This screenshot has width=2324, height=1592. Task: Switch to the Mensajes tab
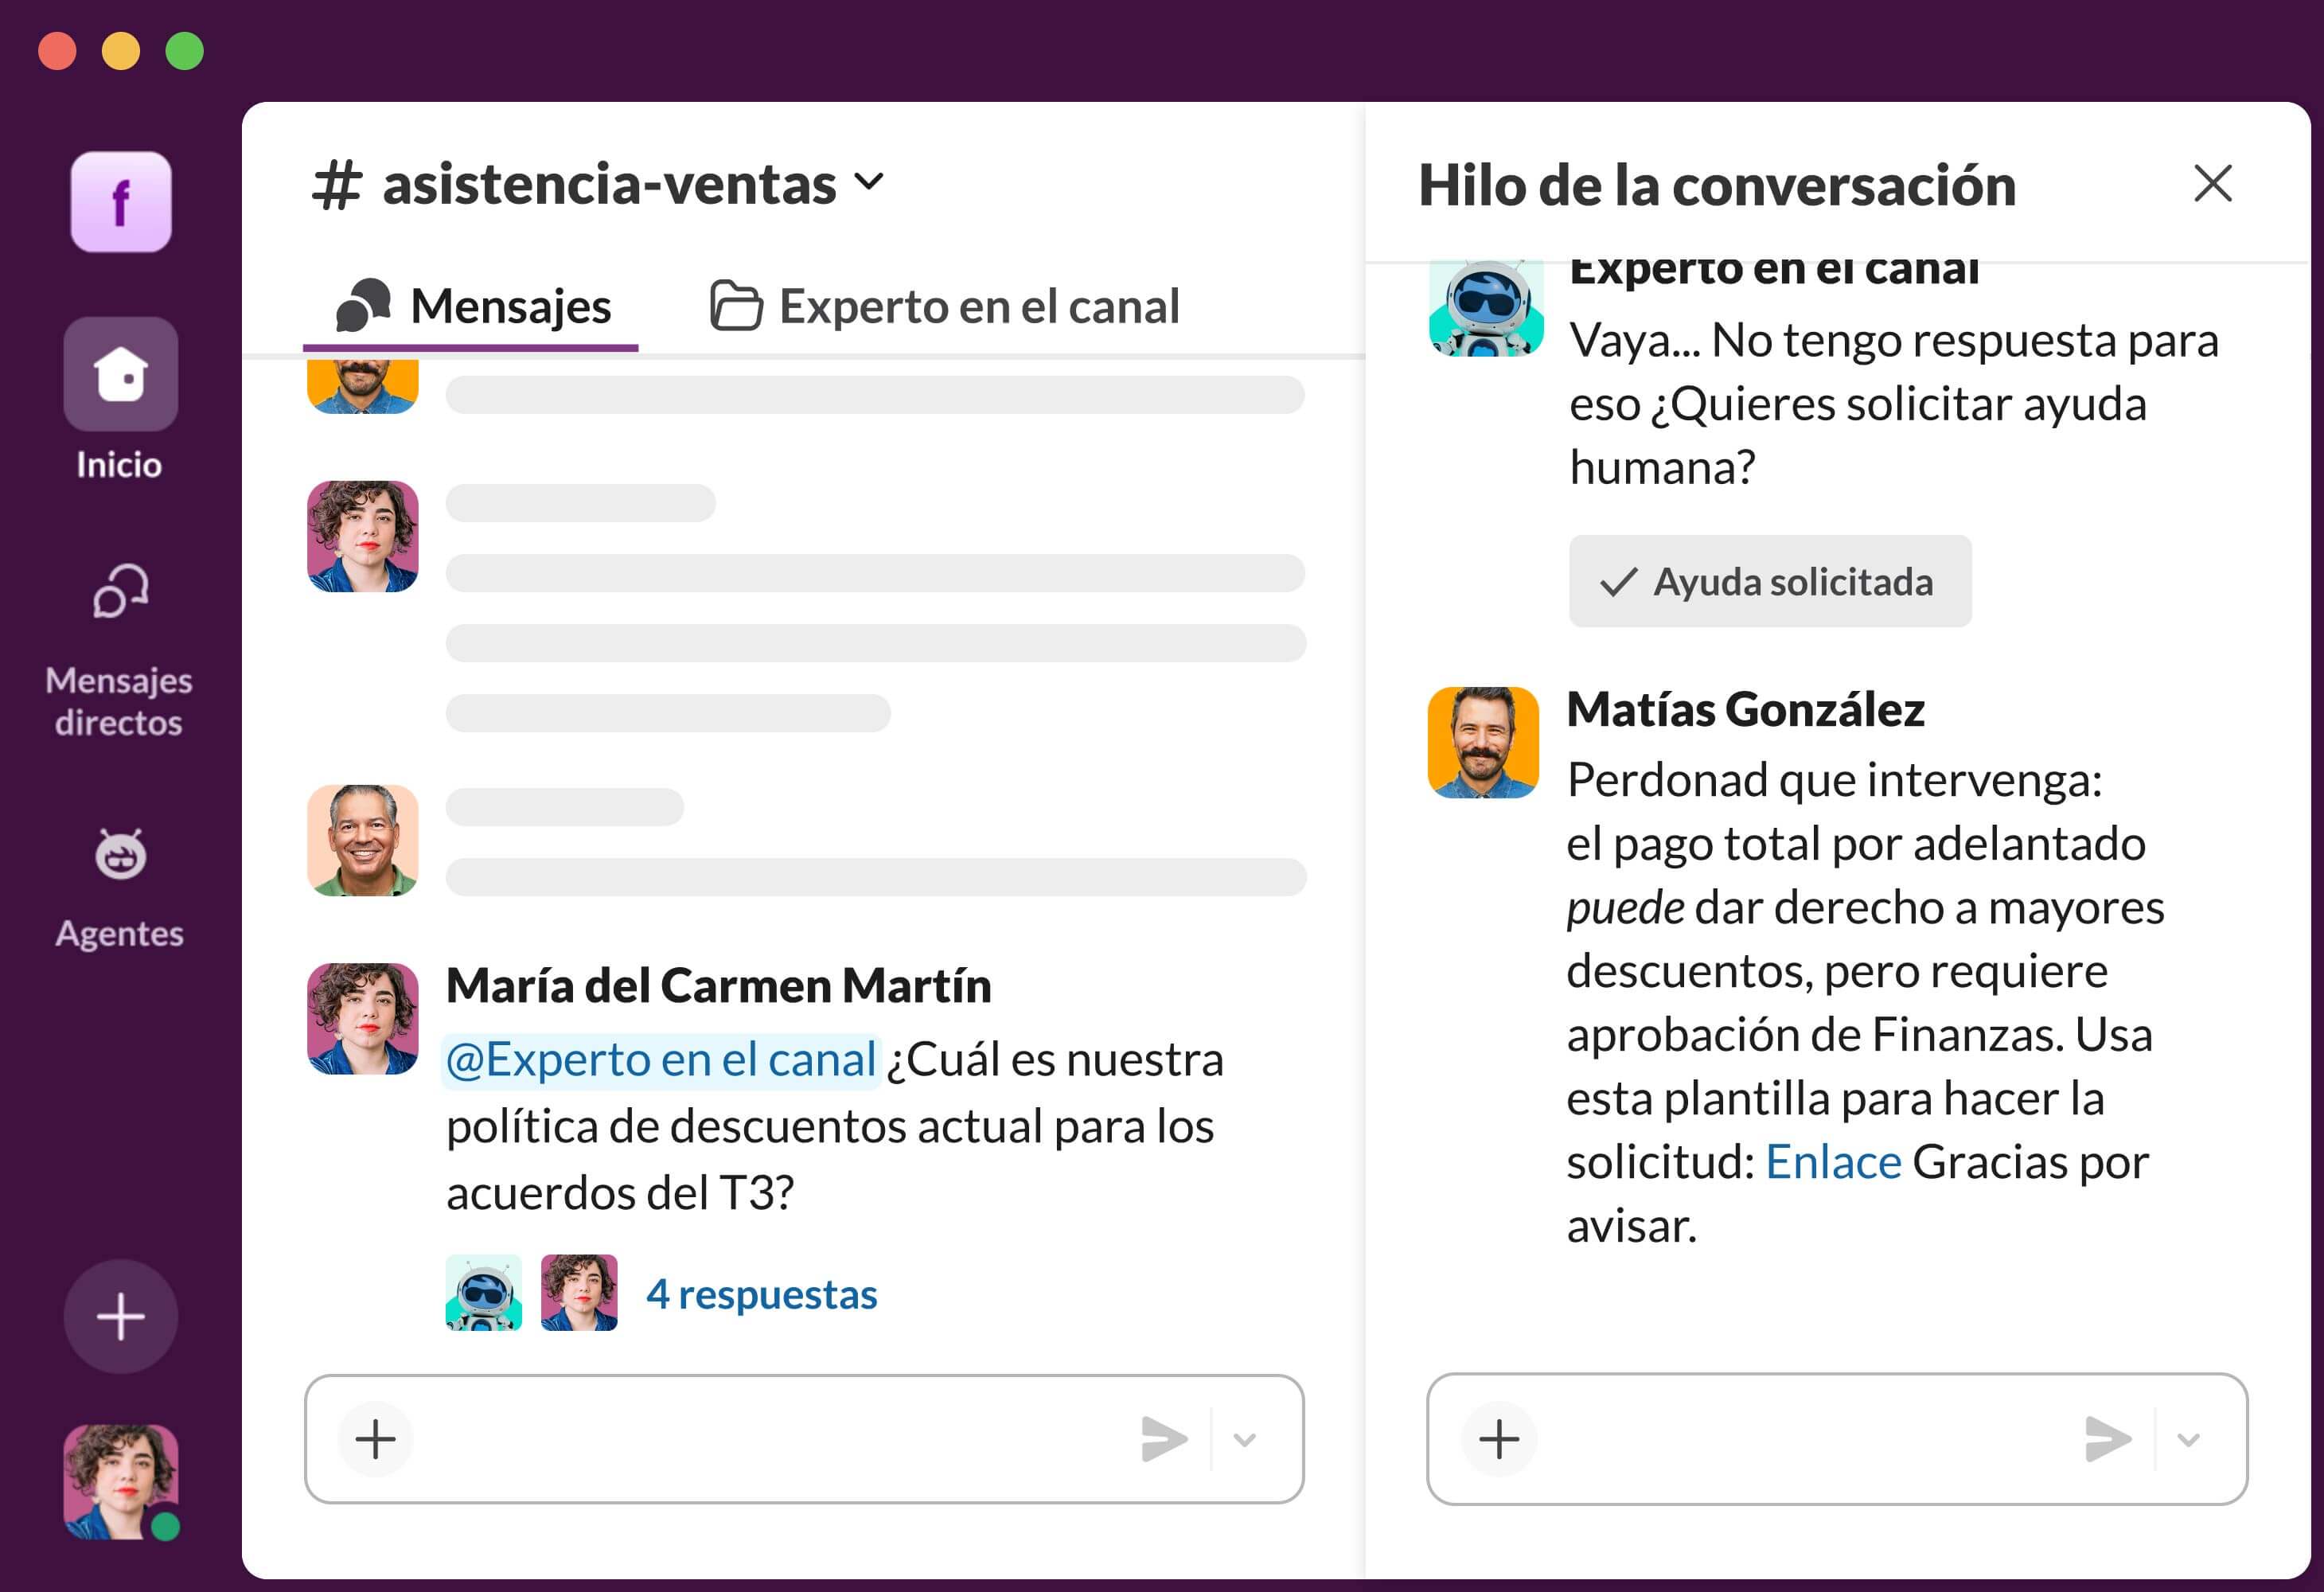473,306
